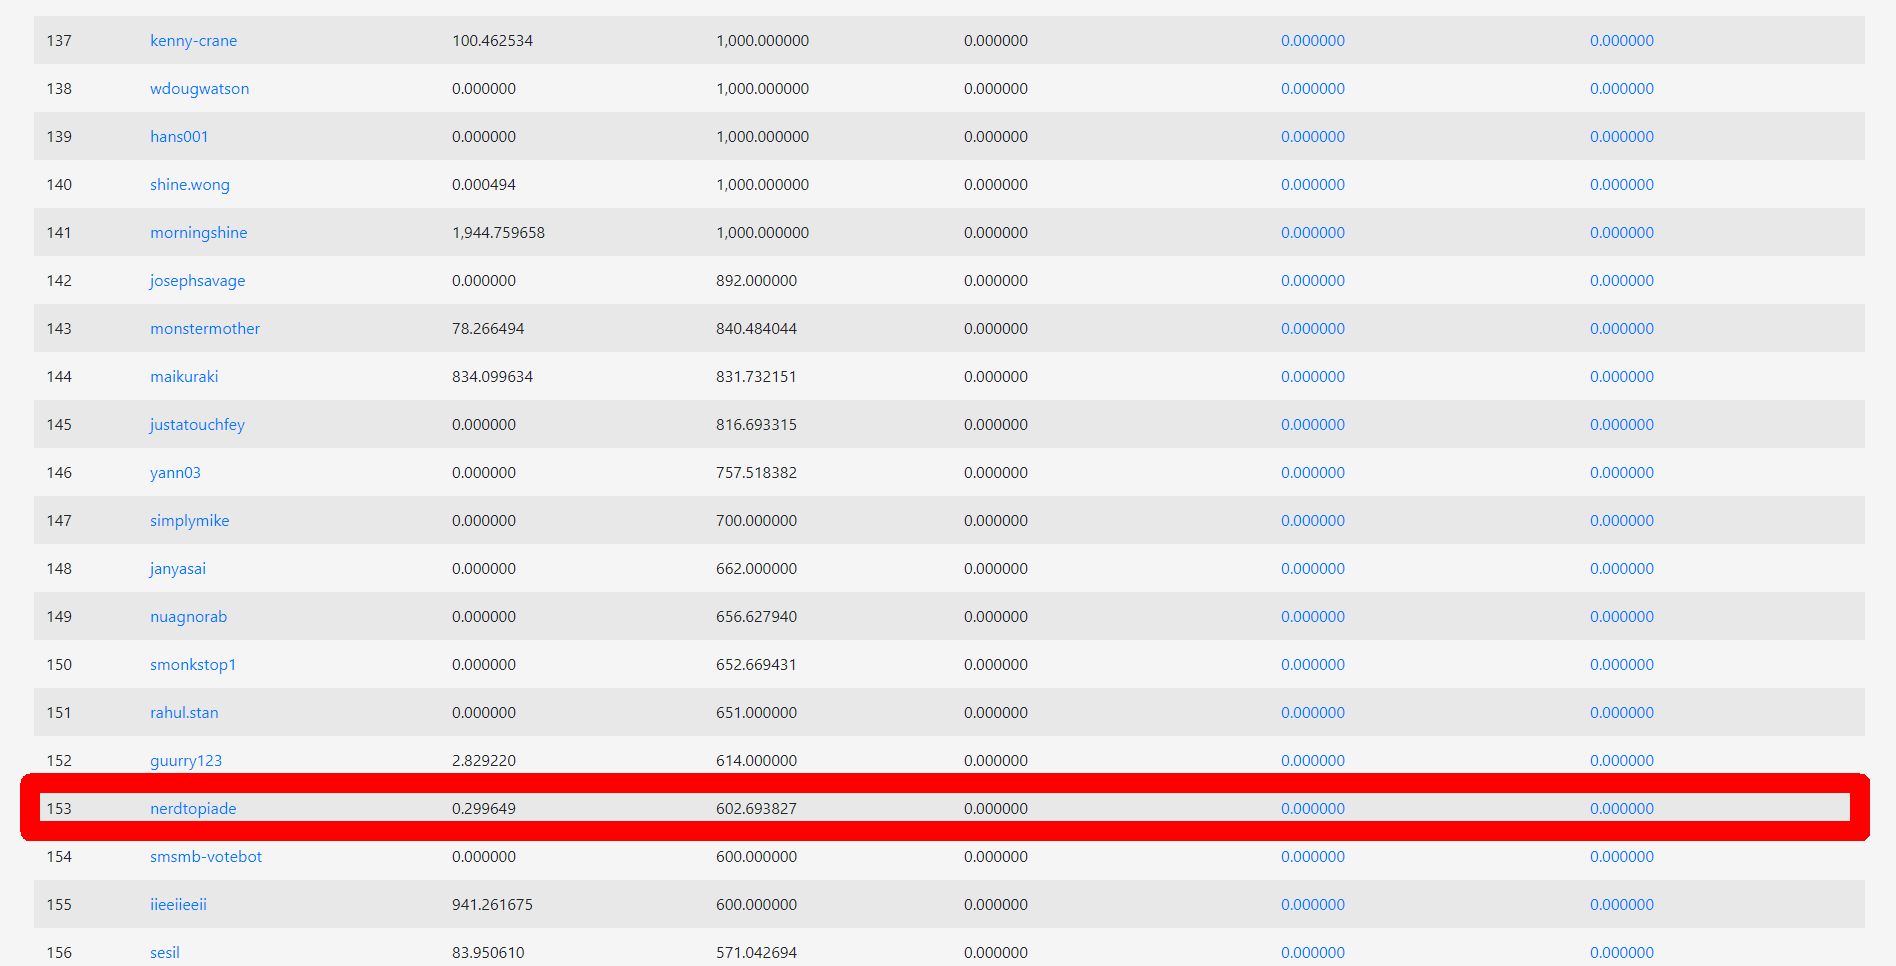The width and height of the screenshot is (1896, 966).
Task: Select value 662.000000 in janyasai row
Action: [756, 569]
